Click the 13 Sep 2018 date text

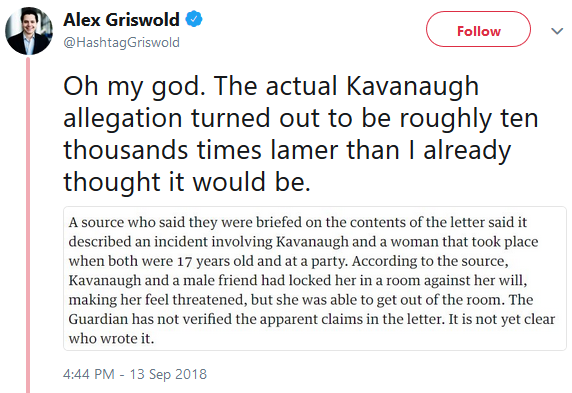(168, 374)
